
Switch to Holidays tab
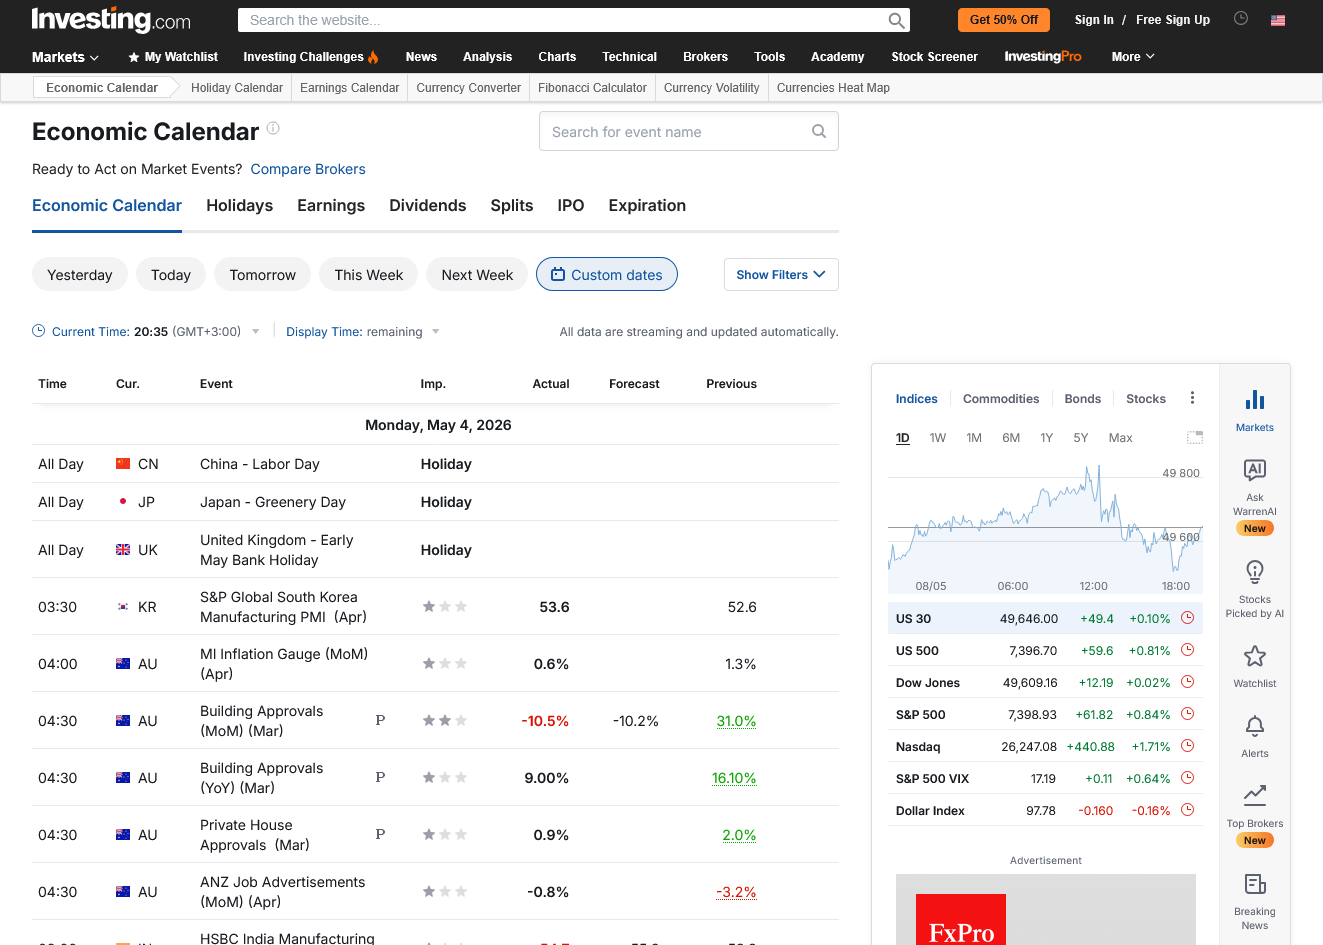(240, 205)
